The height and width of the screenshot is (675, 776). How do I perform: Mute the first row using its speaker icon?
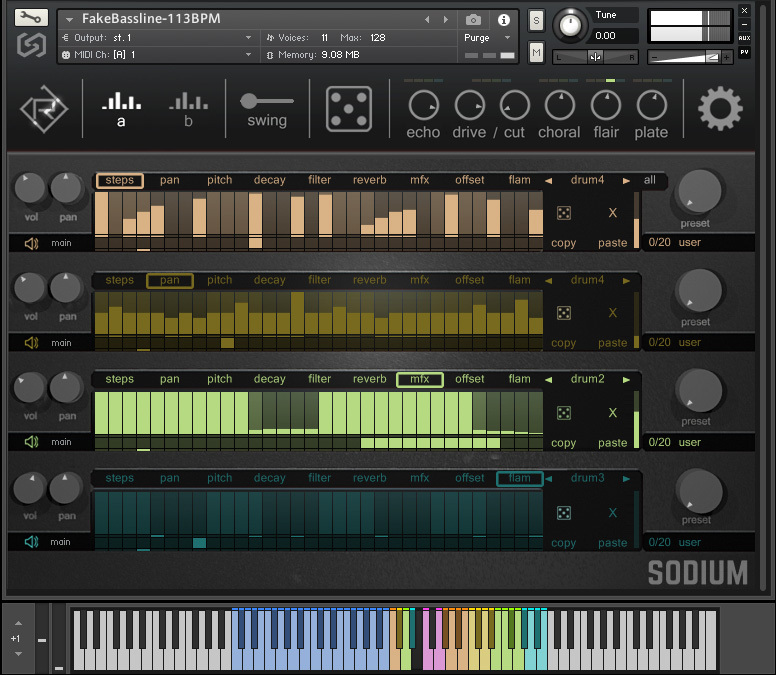32,243
